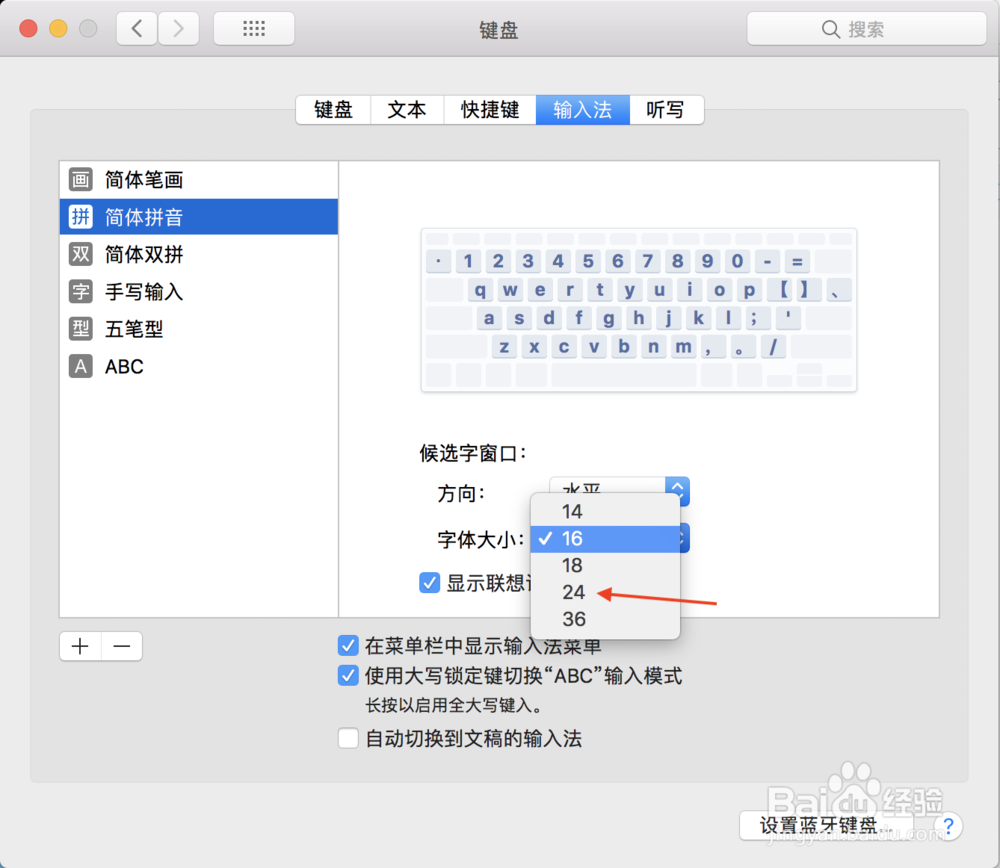The width and height of the screenshot is (1000, 868).
Task: Close the window with red button
Action: (29, 29)
